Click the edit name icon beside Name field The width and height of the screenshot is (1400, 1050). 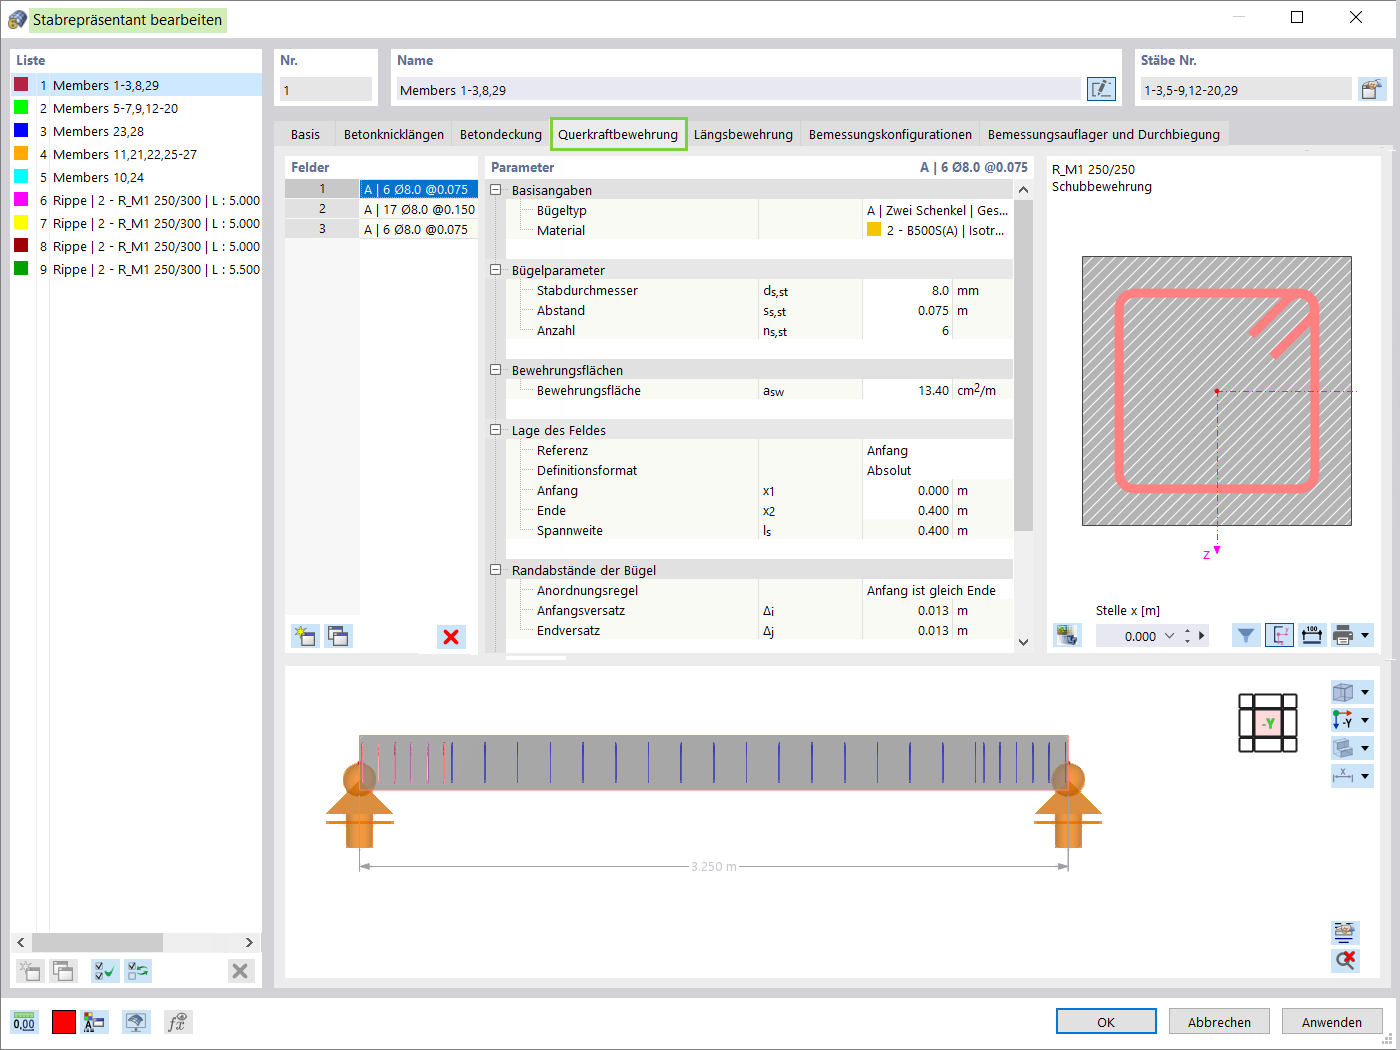(1101, 89)
